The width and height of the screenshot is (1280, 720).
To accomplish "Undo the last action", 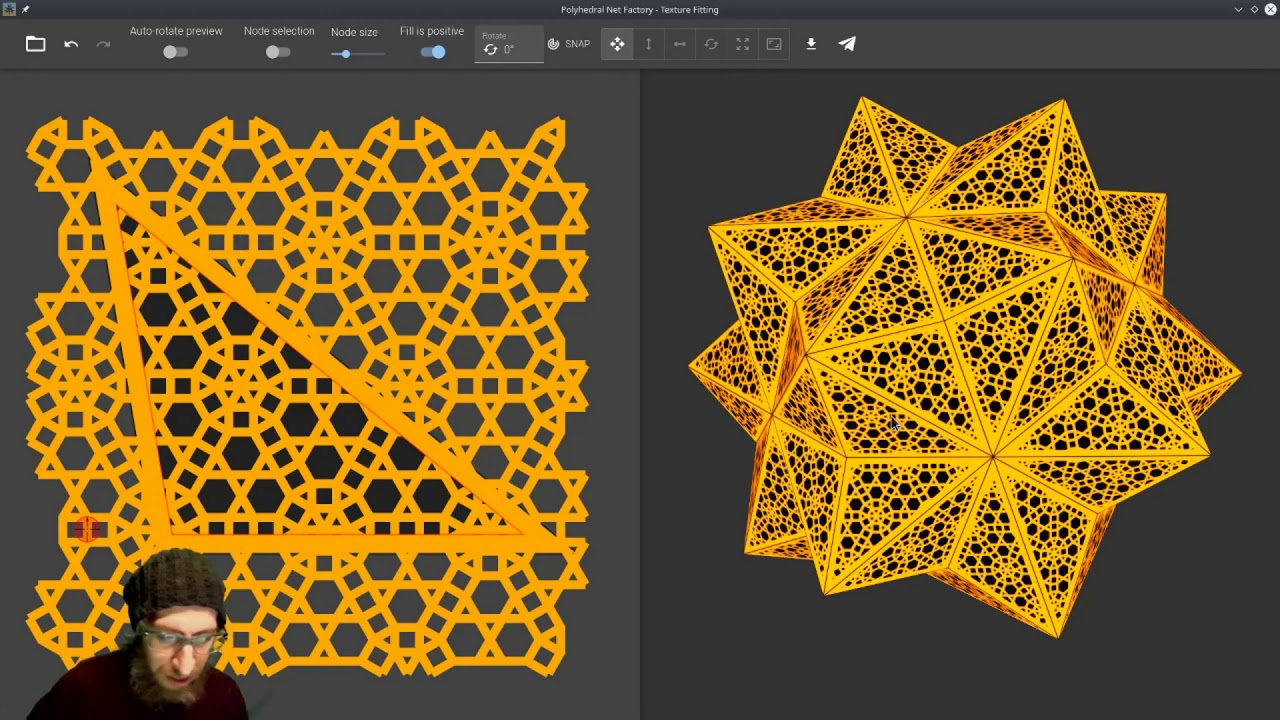I will pos(71,44).
